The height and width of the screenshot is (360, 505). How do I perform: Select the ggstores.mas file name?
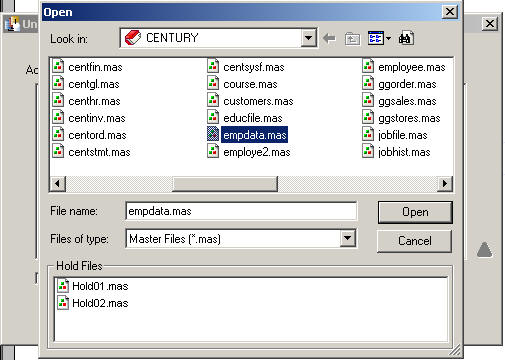[409, 118]
